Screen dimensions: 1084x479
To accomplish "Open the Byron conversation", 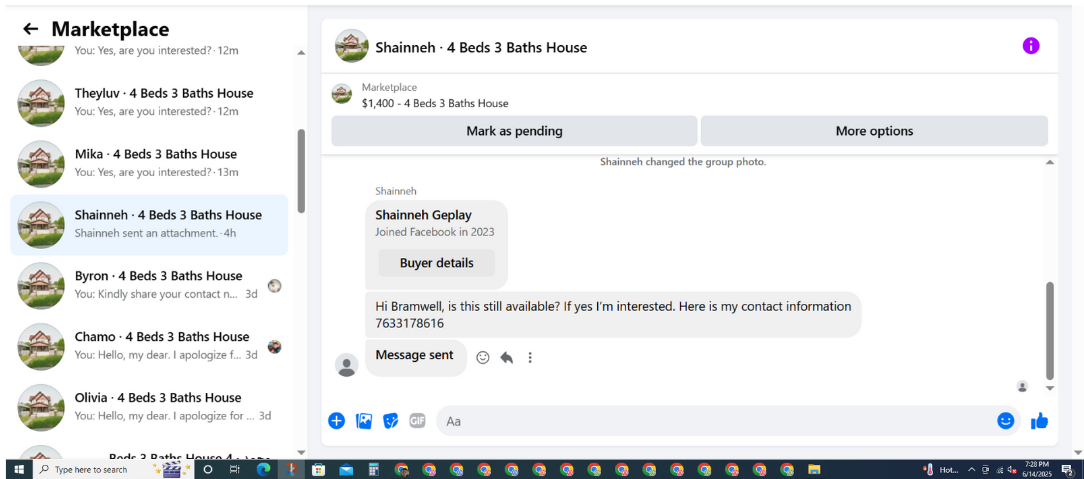I will tap(149, 285).
